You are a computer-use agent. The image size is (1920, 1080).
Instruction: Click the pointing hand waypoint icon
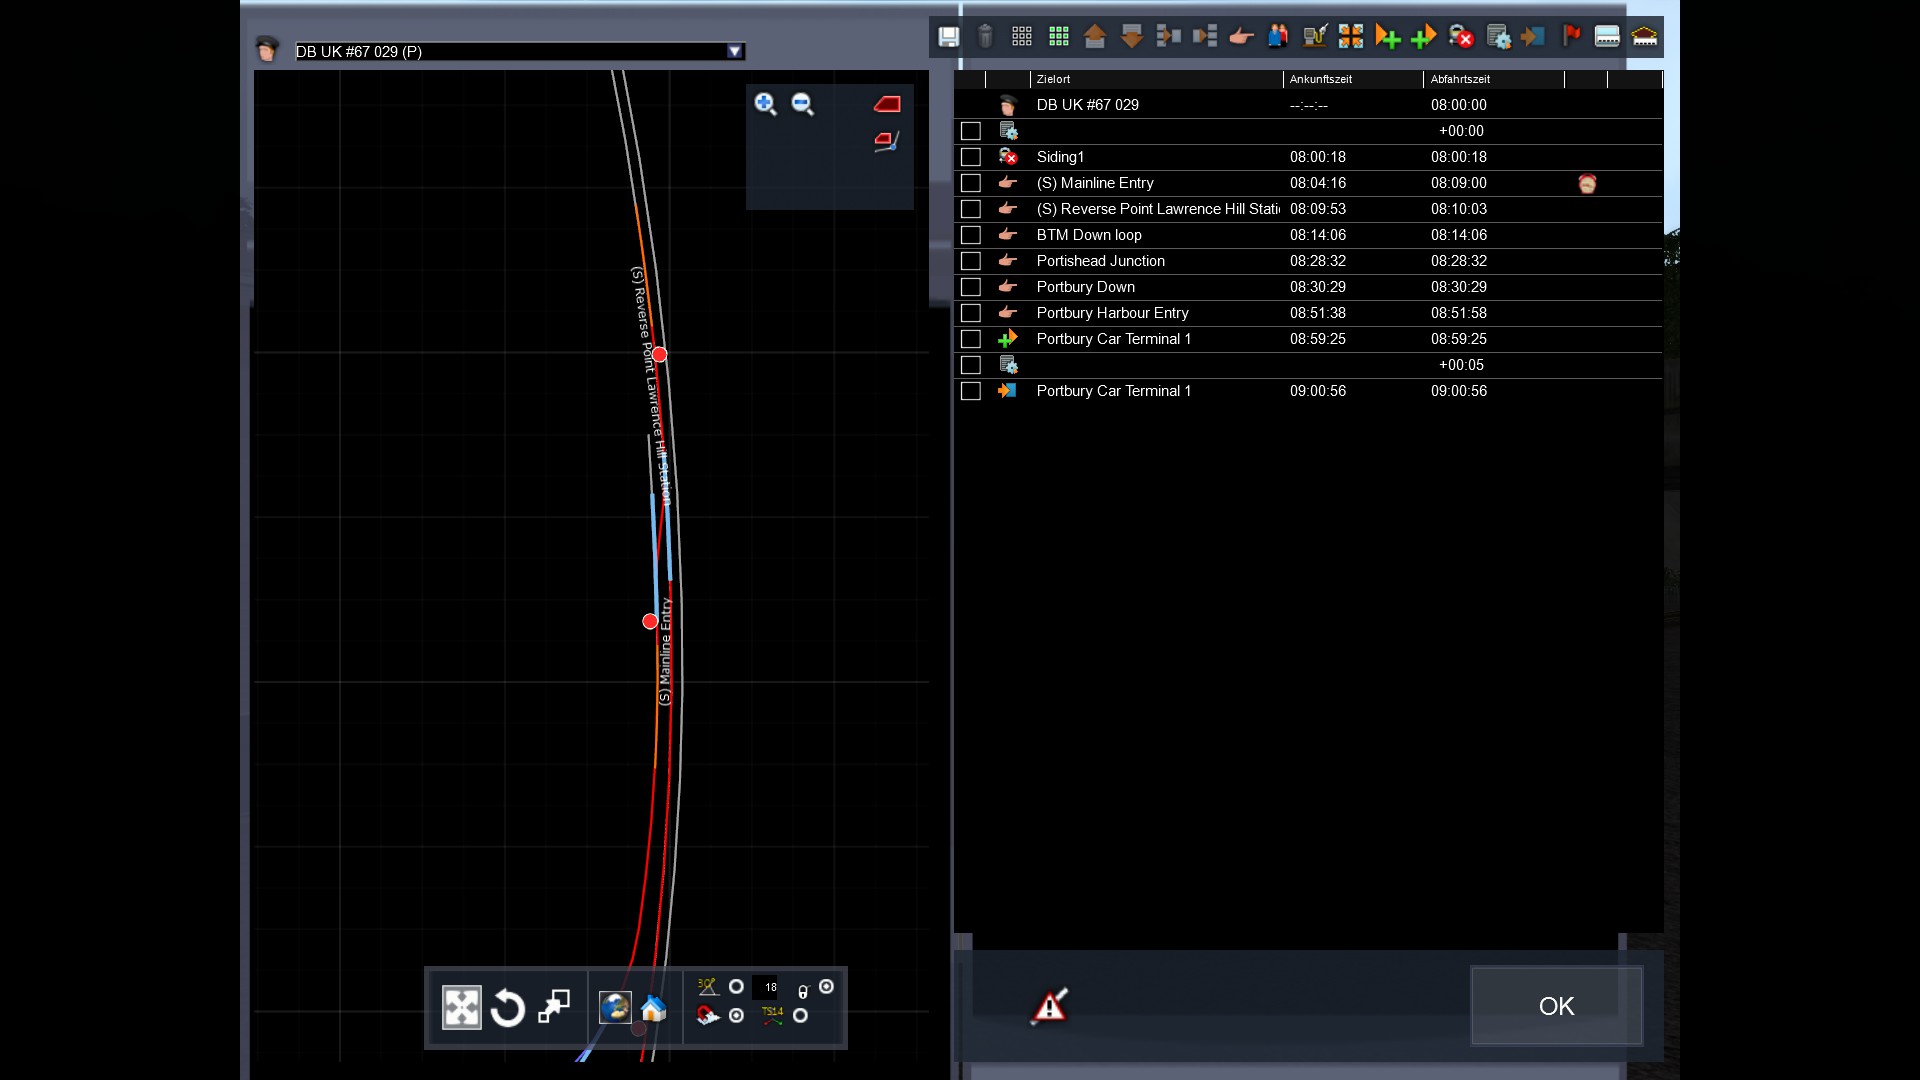(1241, 37)
